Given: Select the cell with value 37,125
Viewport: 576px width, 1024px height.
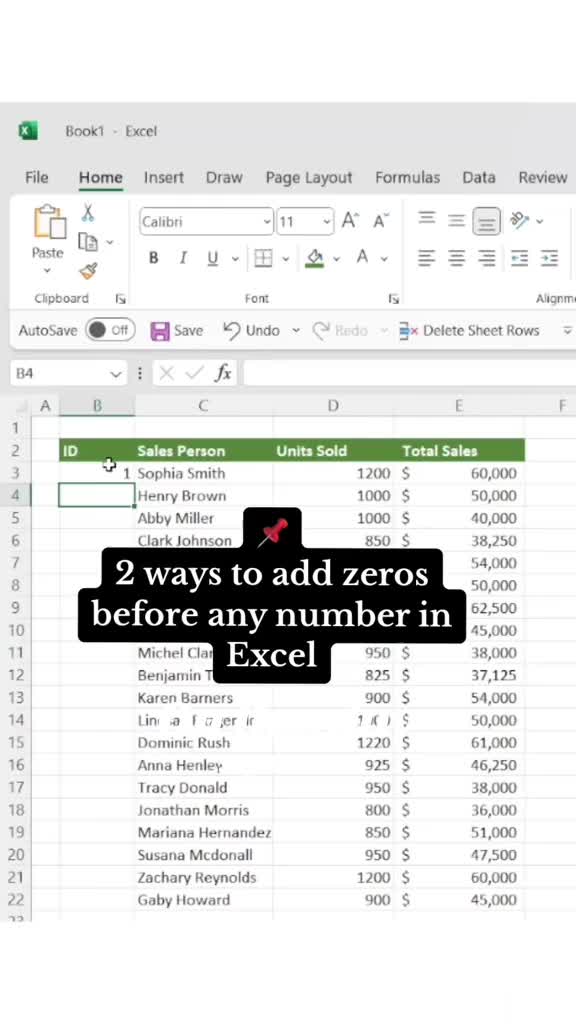Looking at the screenshot, I should pyautogui.click(x=458, y=675).
